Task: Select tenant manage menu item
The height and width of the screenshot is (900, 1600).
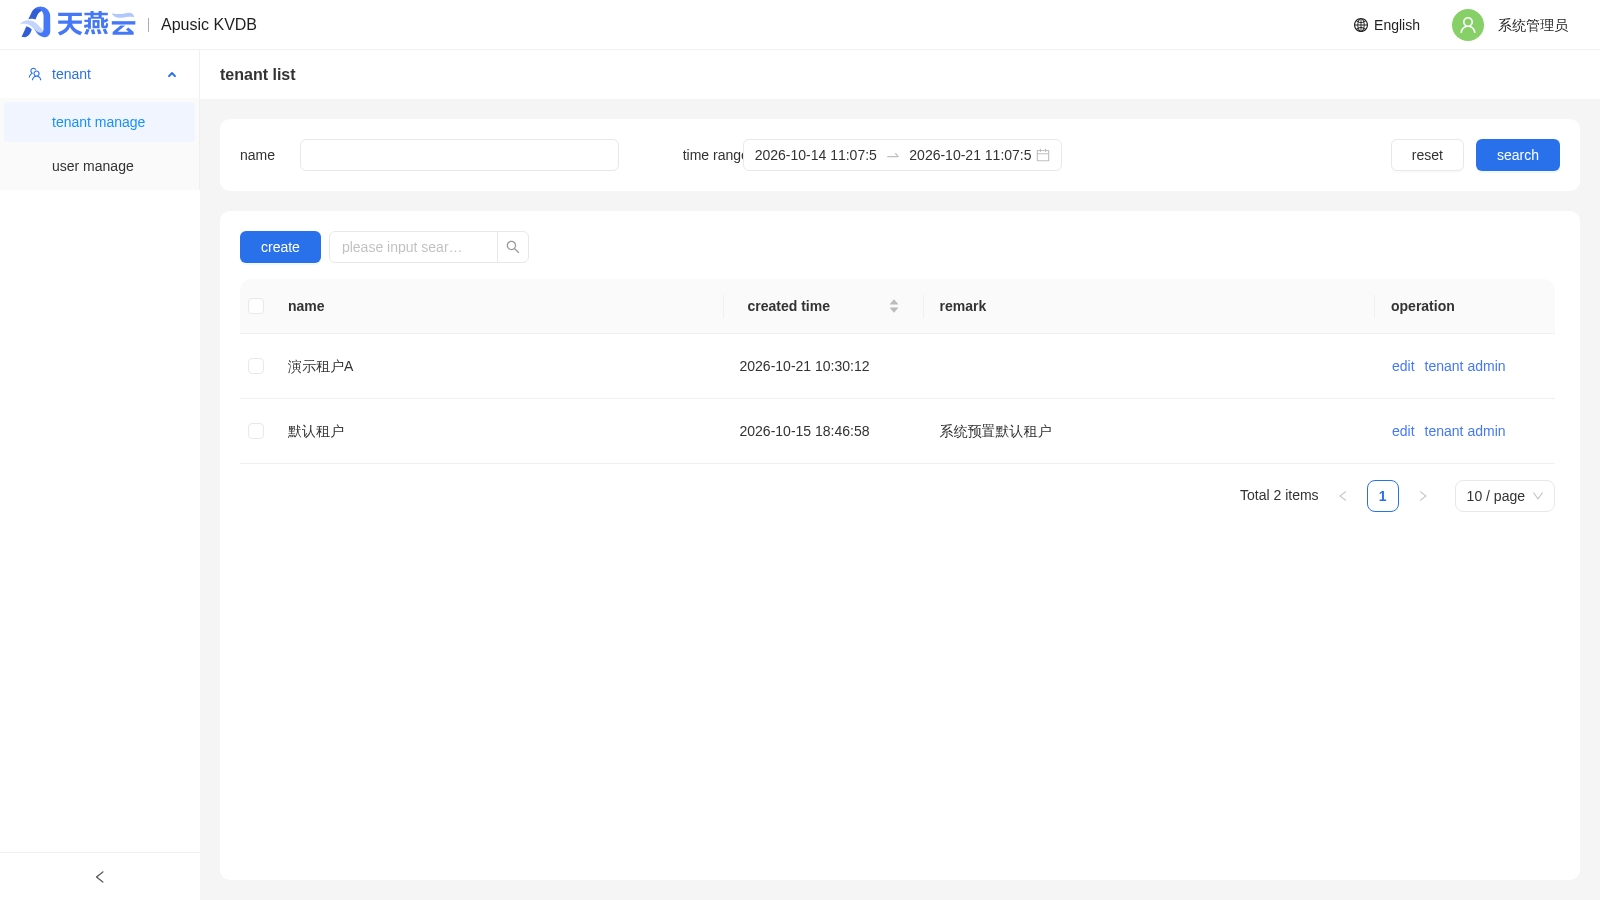Action: tap(99, 122)
